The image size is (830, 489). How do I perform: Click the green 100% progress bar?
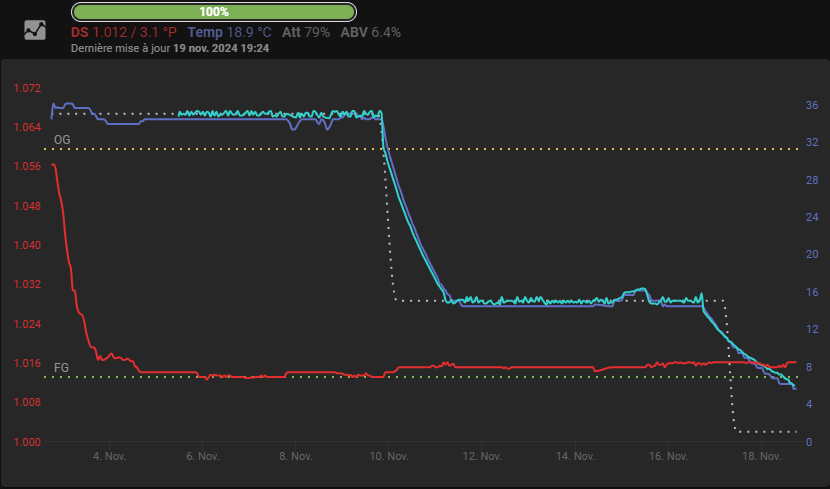214,12
